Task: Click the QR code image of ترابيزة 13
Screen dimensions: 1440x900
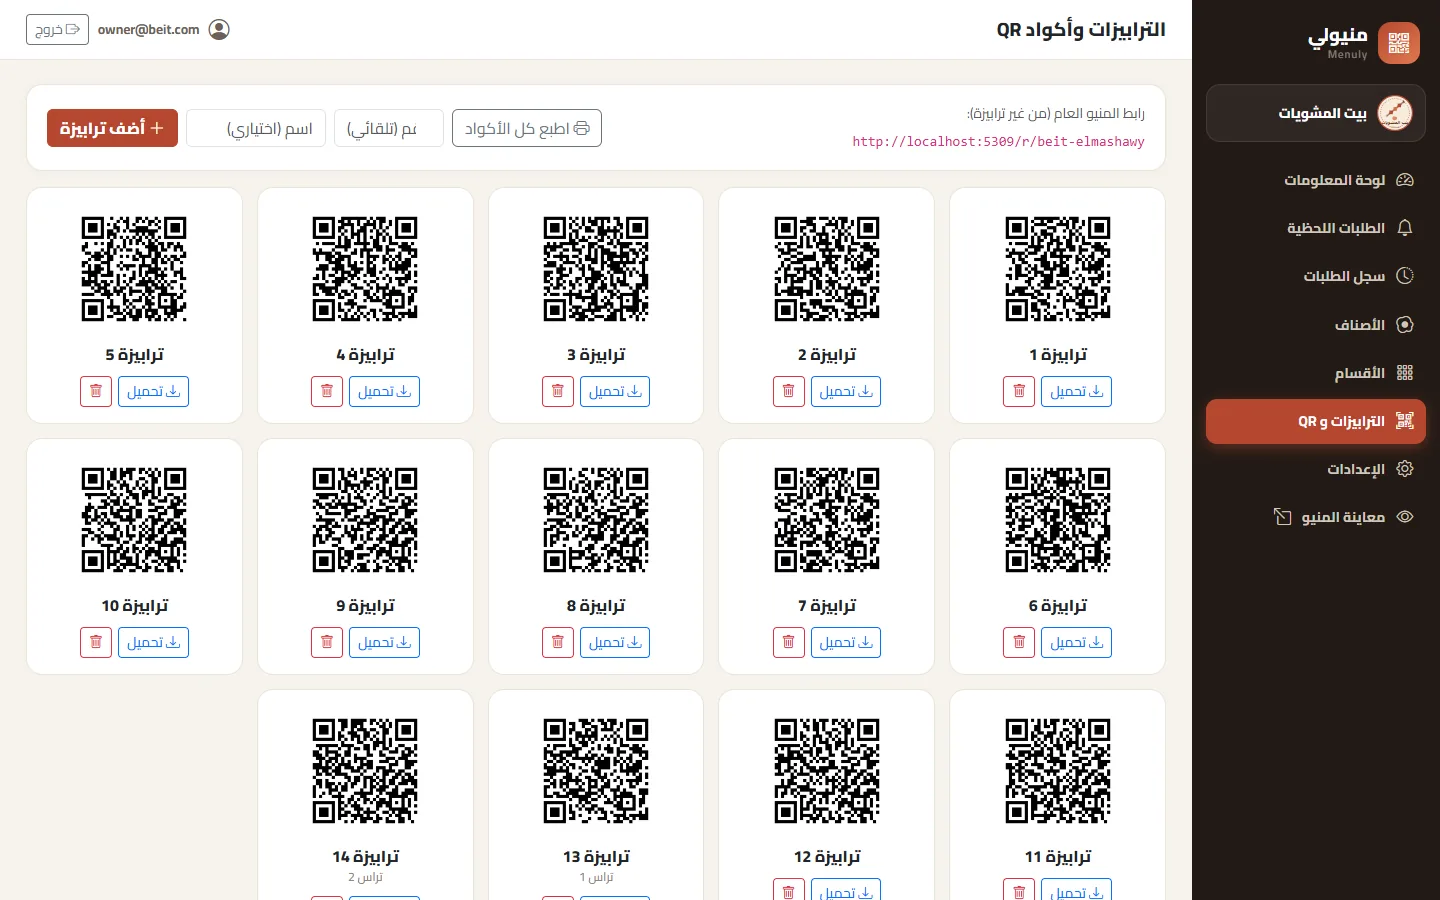Action: pyautogui.click(x=596, y=771)
